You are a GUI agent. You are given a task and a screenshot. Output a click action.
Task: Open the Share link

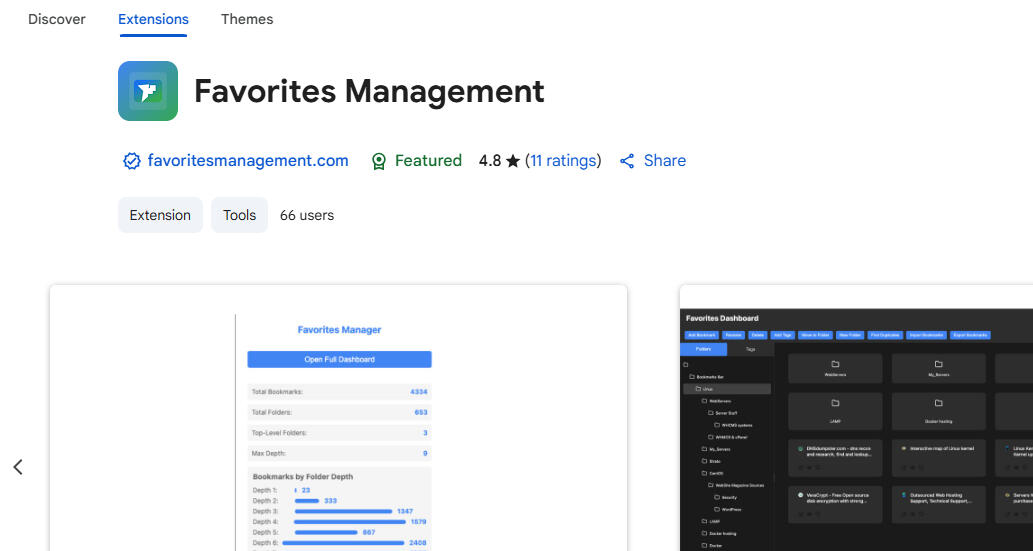pyautogui.click(x=665, y=160)
